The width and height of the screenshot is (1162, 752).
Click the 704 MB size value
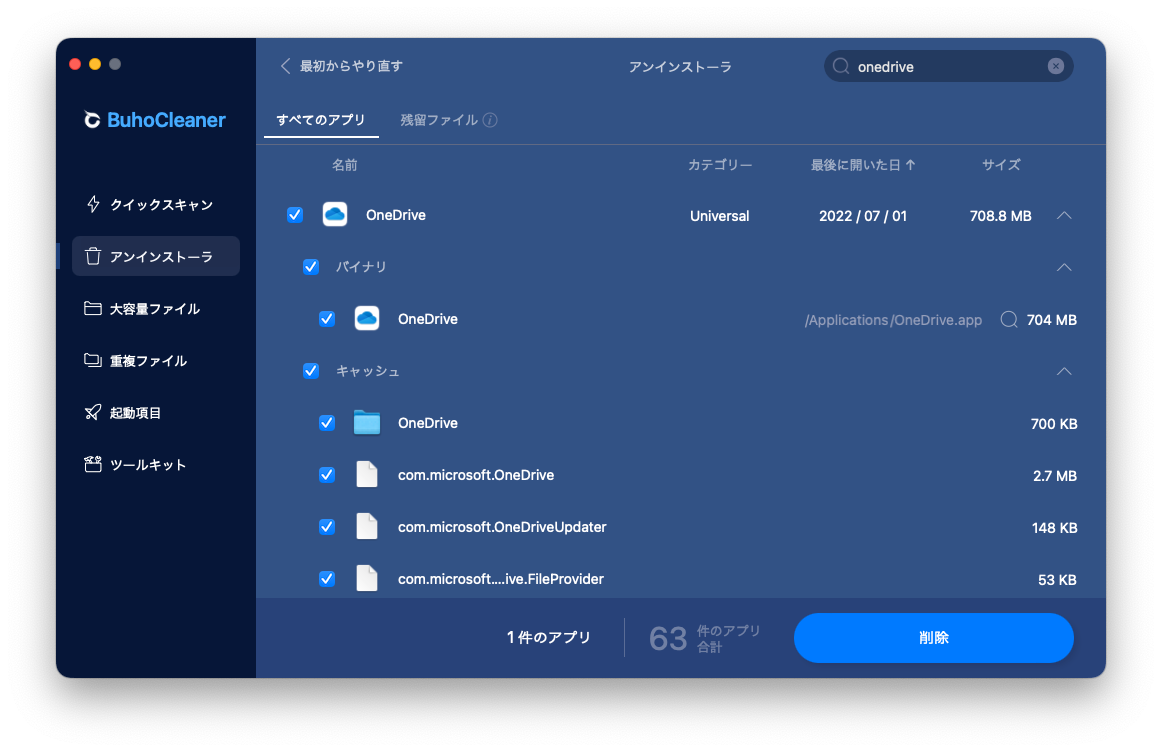(1052, 320)
